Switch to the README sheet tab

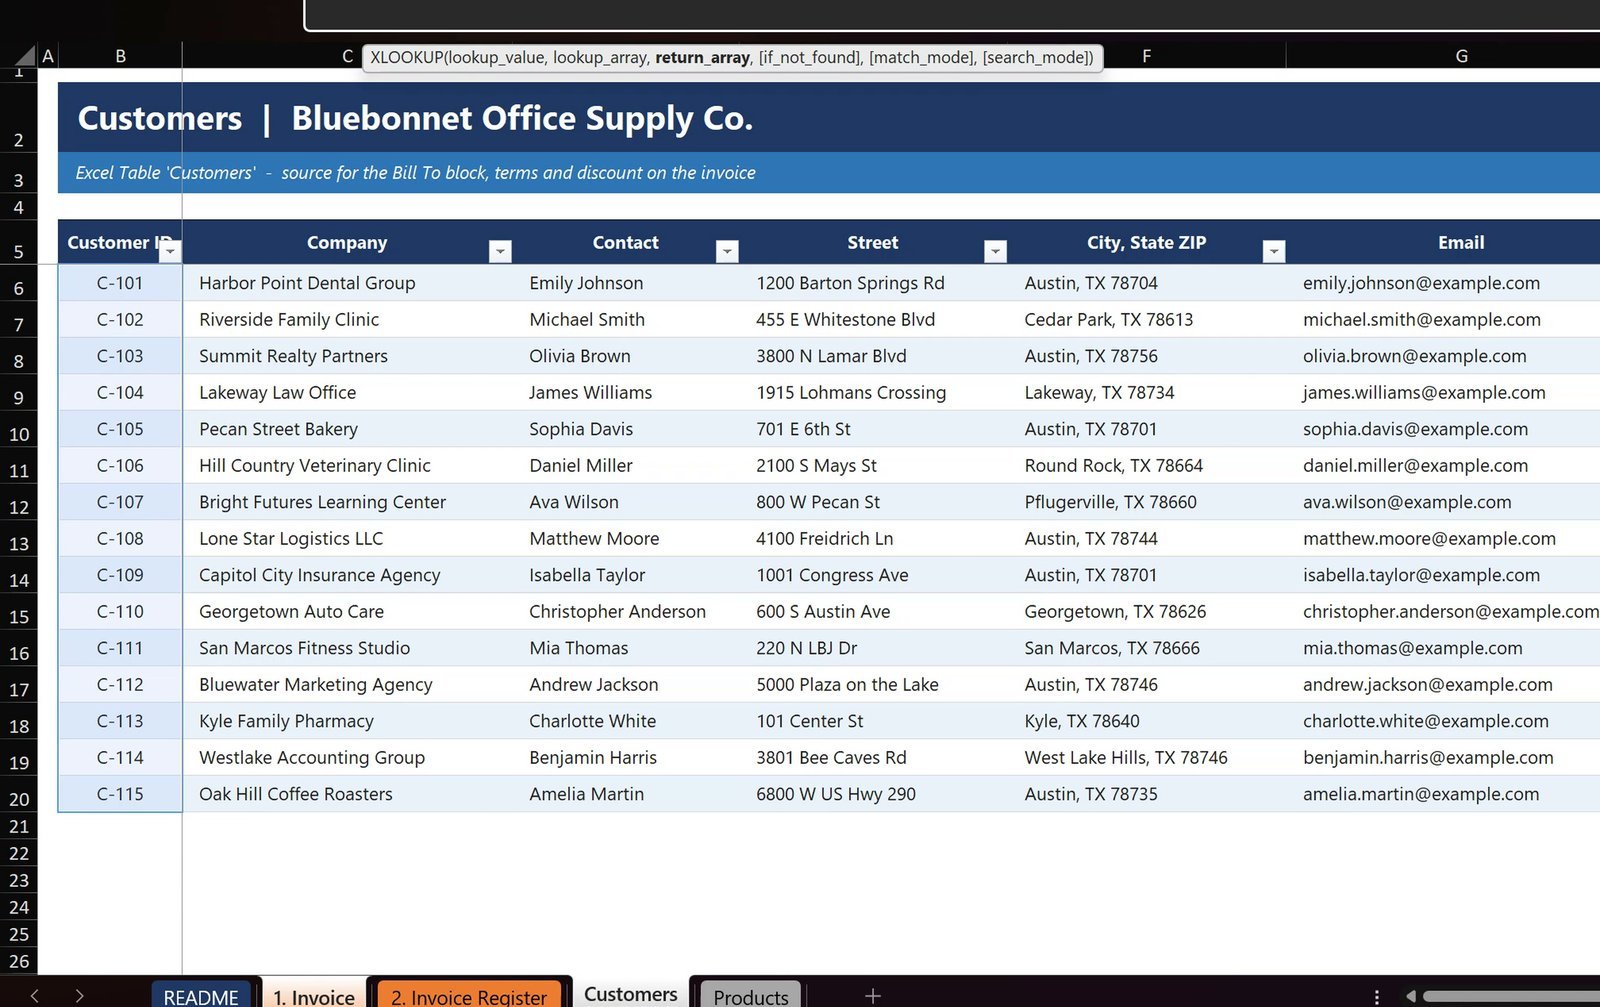point(201,996)
